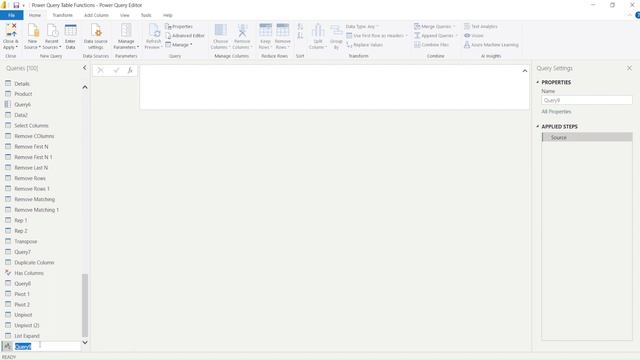Image resolution: width=640 pixels, height=360 pixels.
Task: Click Enter Data icon
Action: coord(70,31)
